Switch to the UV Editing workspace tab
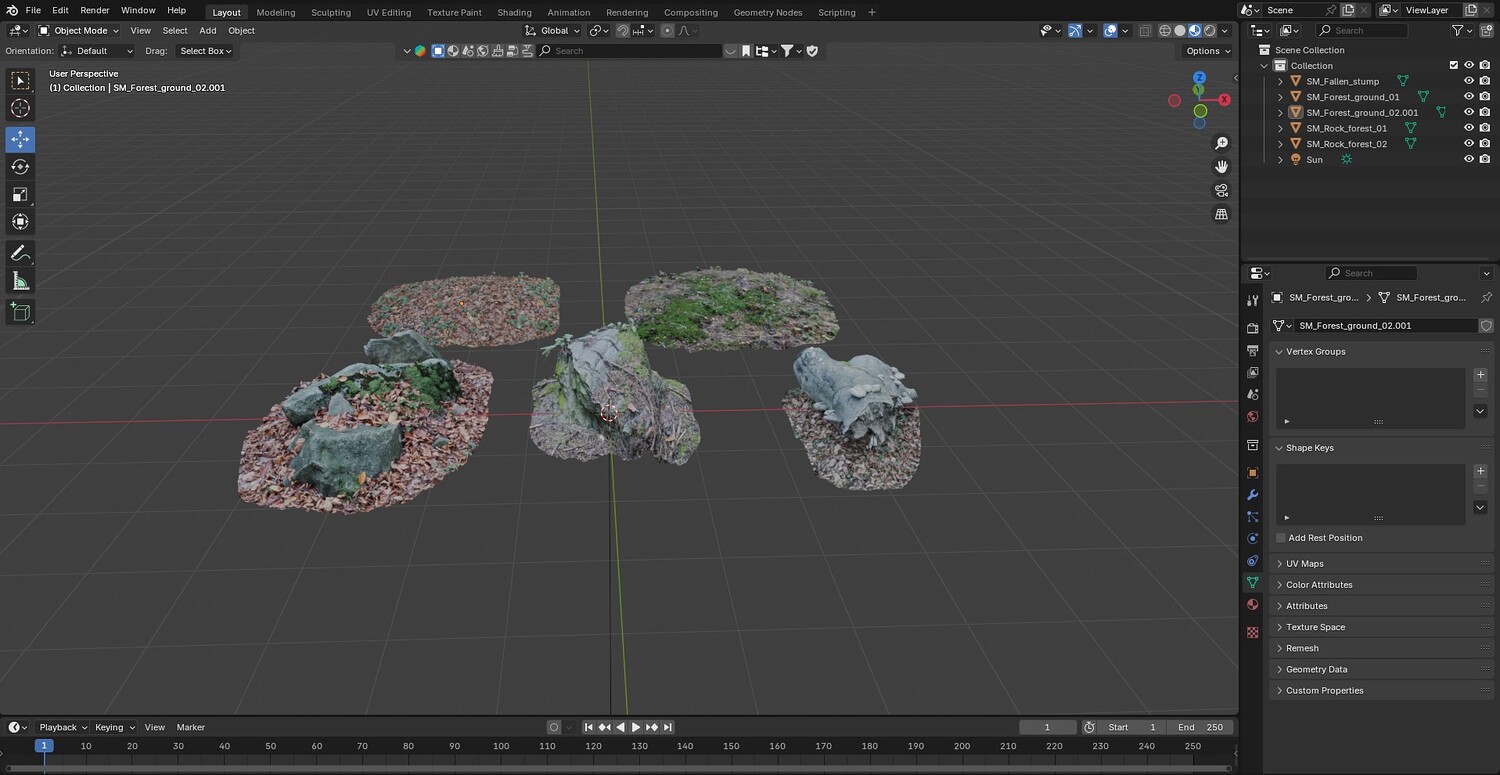The image size is (1500, 775). pyautogui.click(x=389, y=12)
